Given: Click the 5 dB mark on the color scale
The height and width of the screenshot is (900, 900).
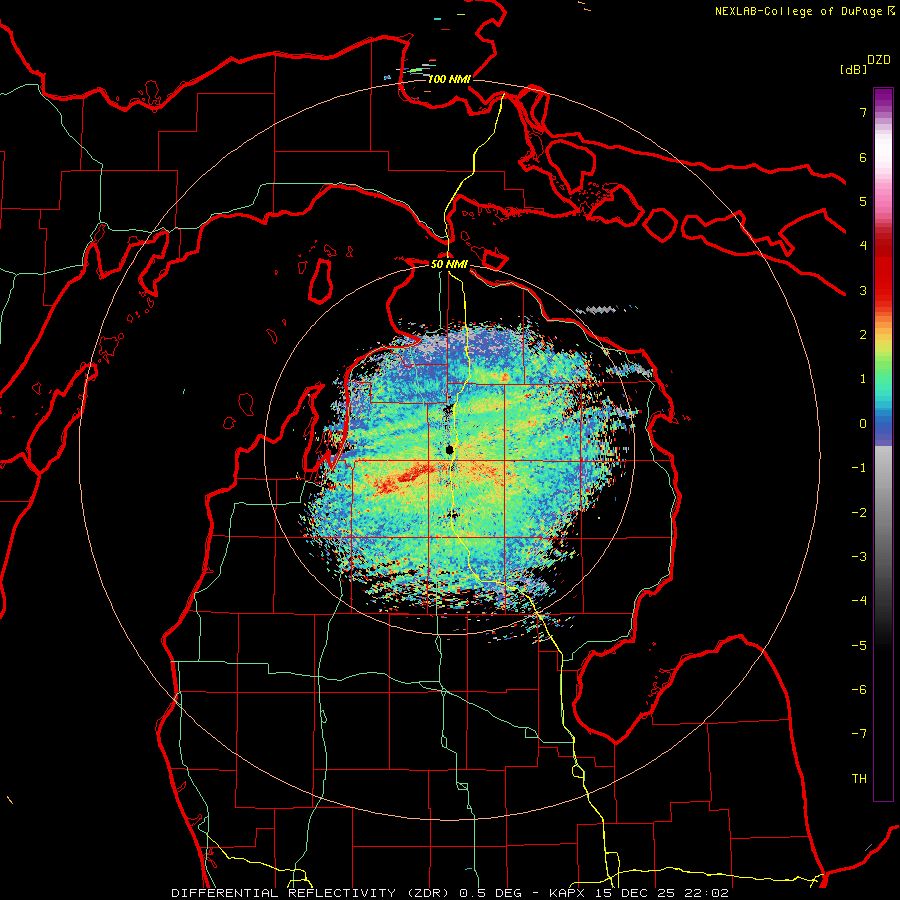Looking at the screenshot, I should [863, 201].
